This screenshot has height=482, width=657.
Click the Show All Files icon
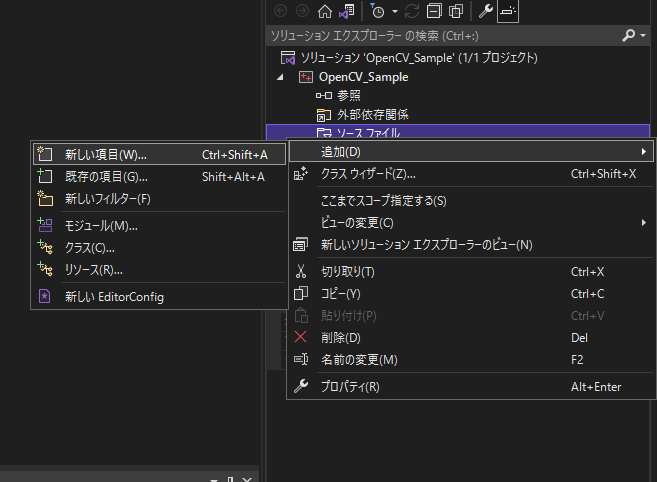(x=456, y=11)
